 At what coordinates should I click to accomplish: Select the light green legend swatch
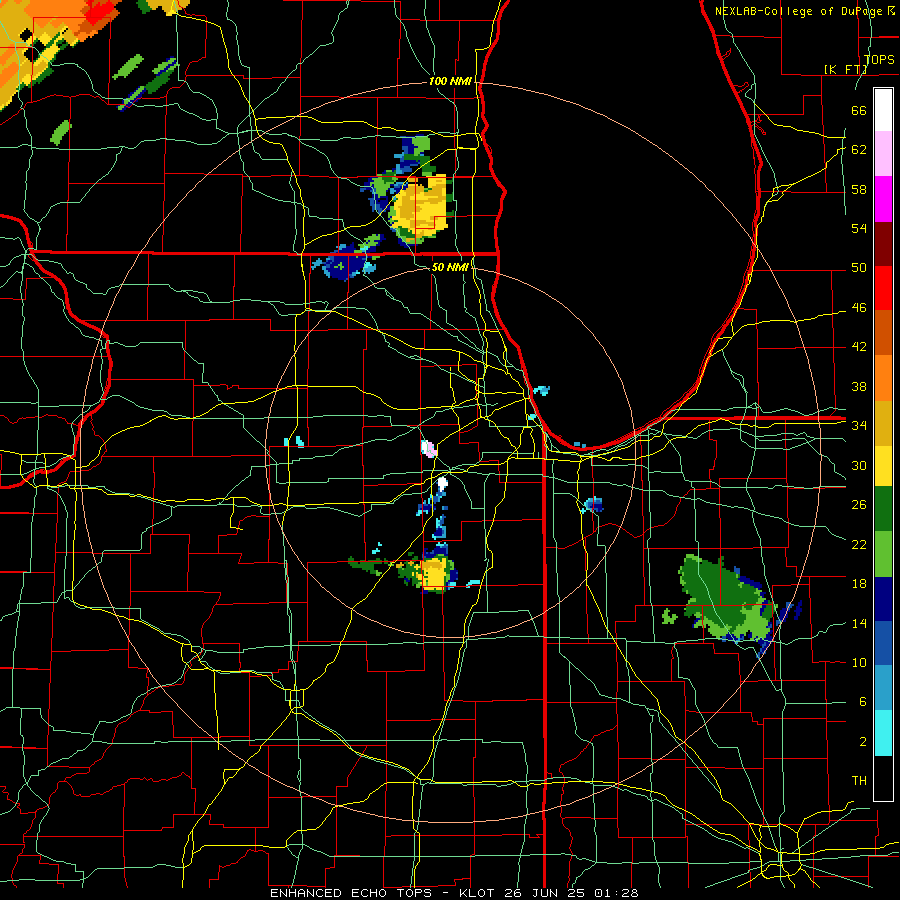[883, 554]
